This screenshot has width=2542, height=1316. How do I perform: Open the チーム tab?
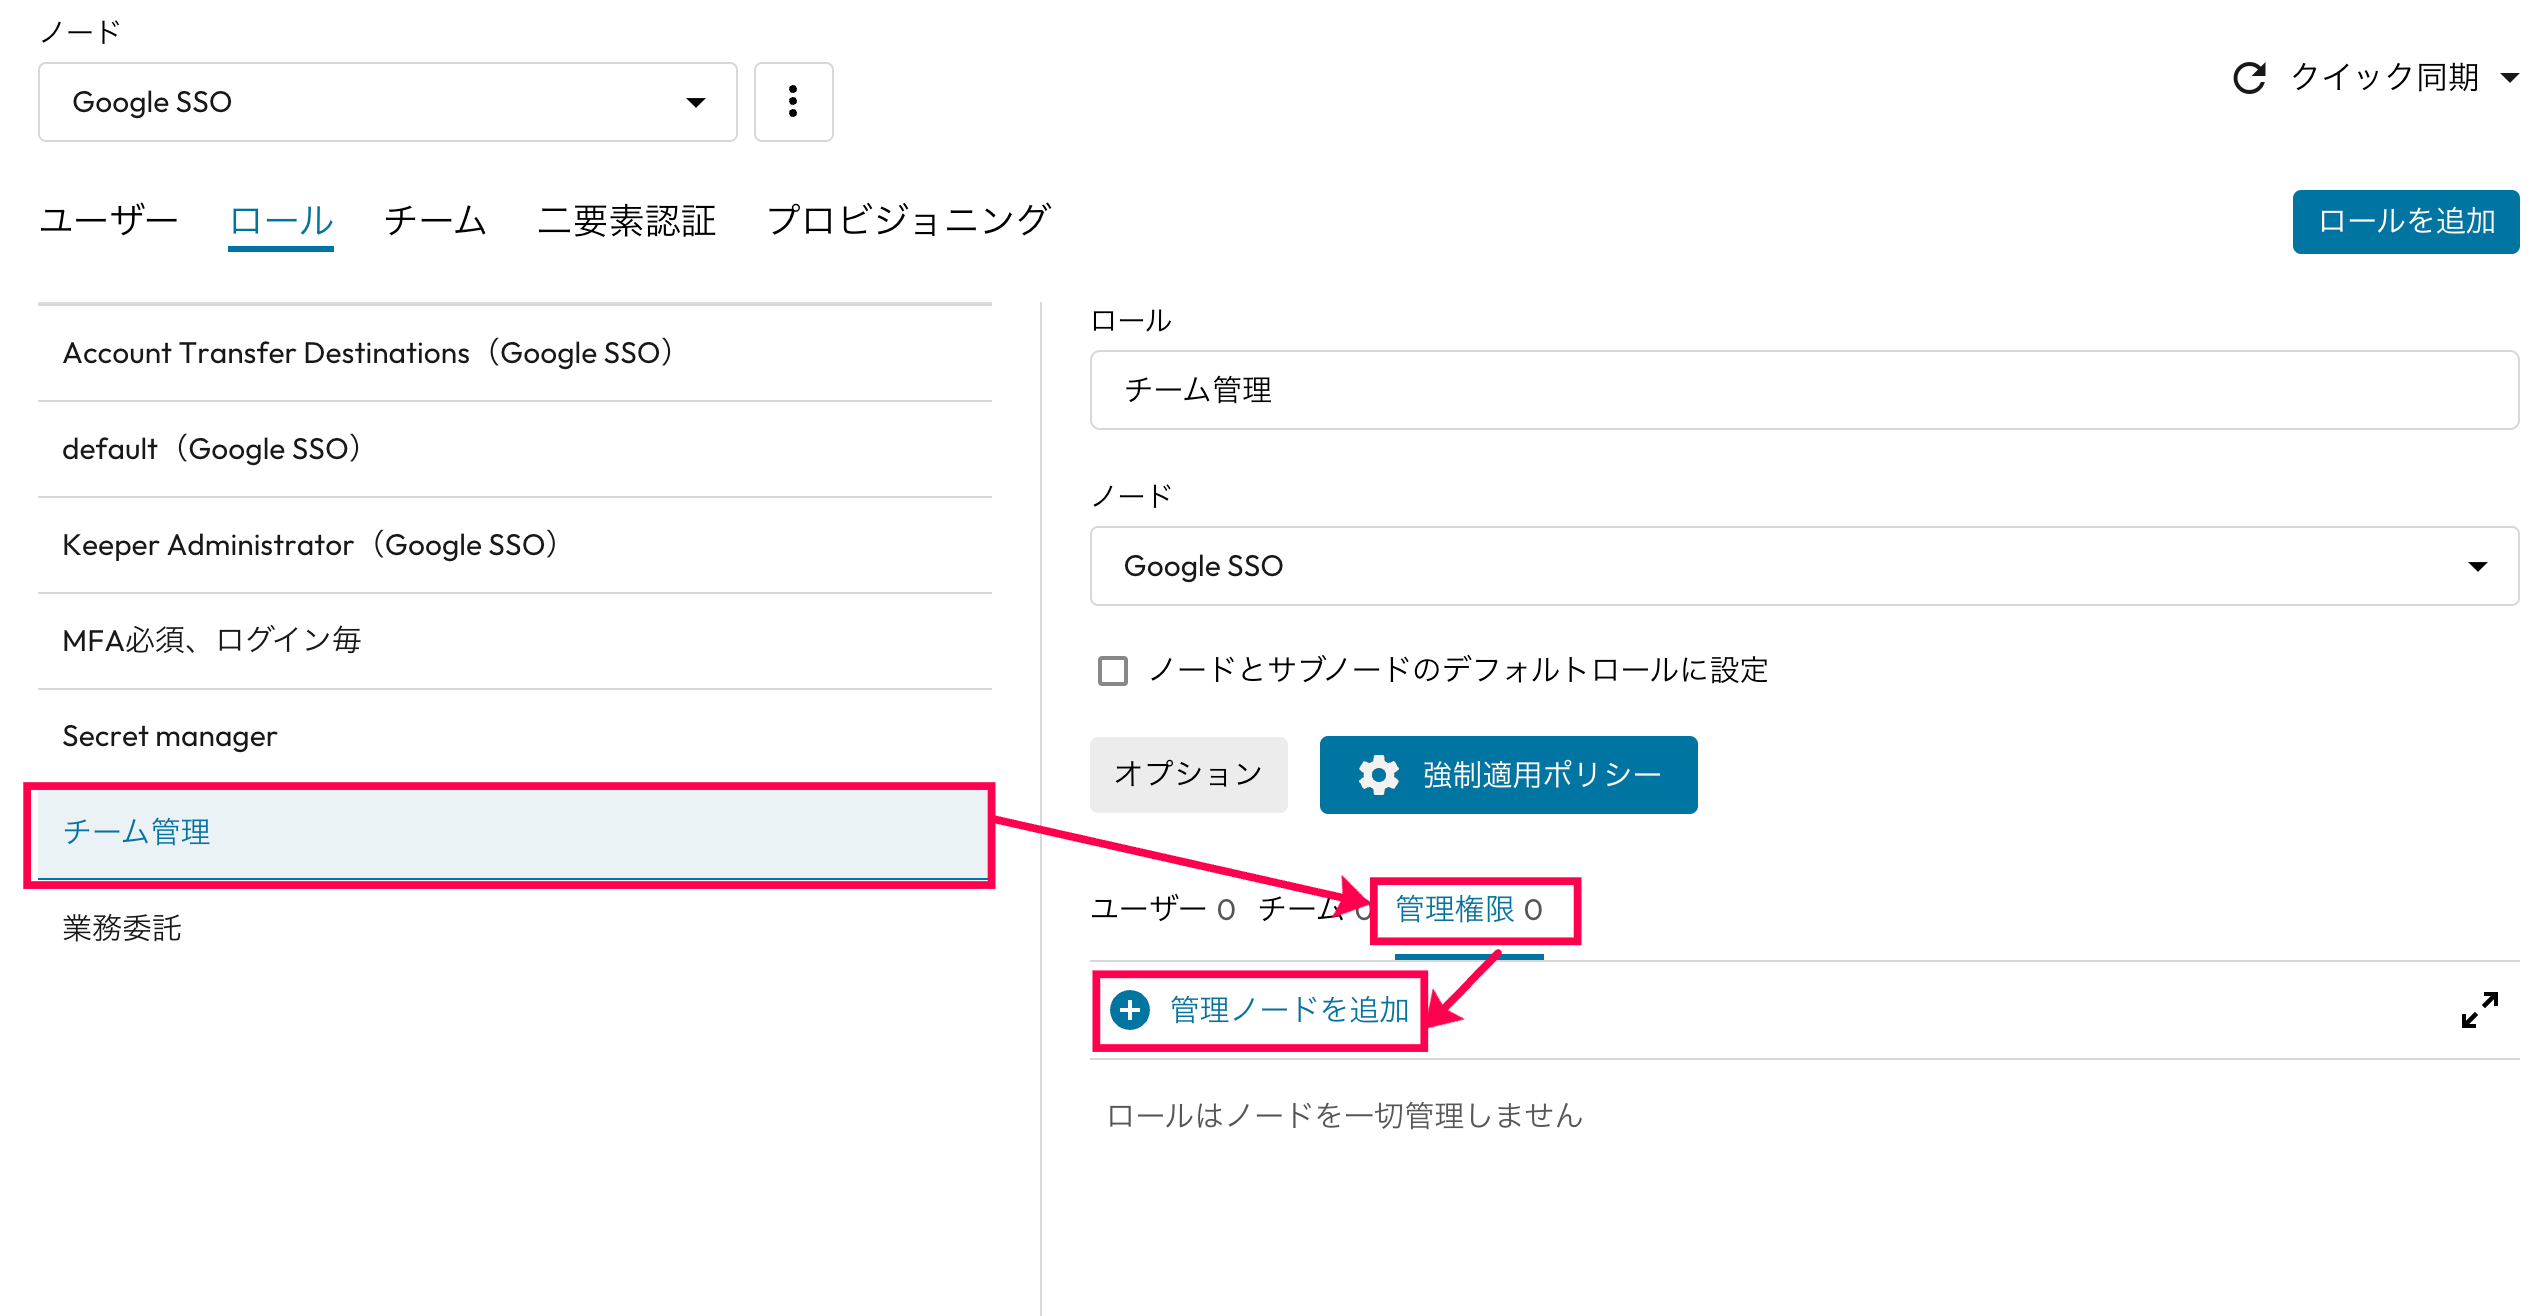[435, 220]
